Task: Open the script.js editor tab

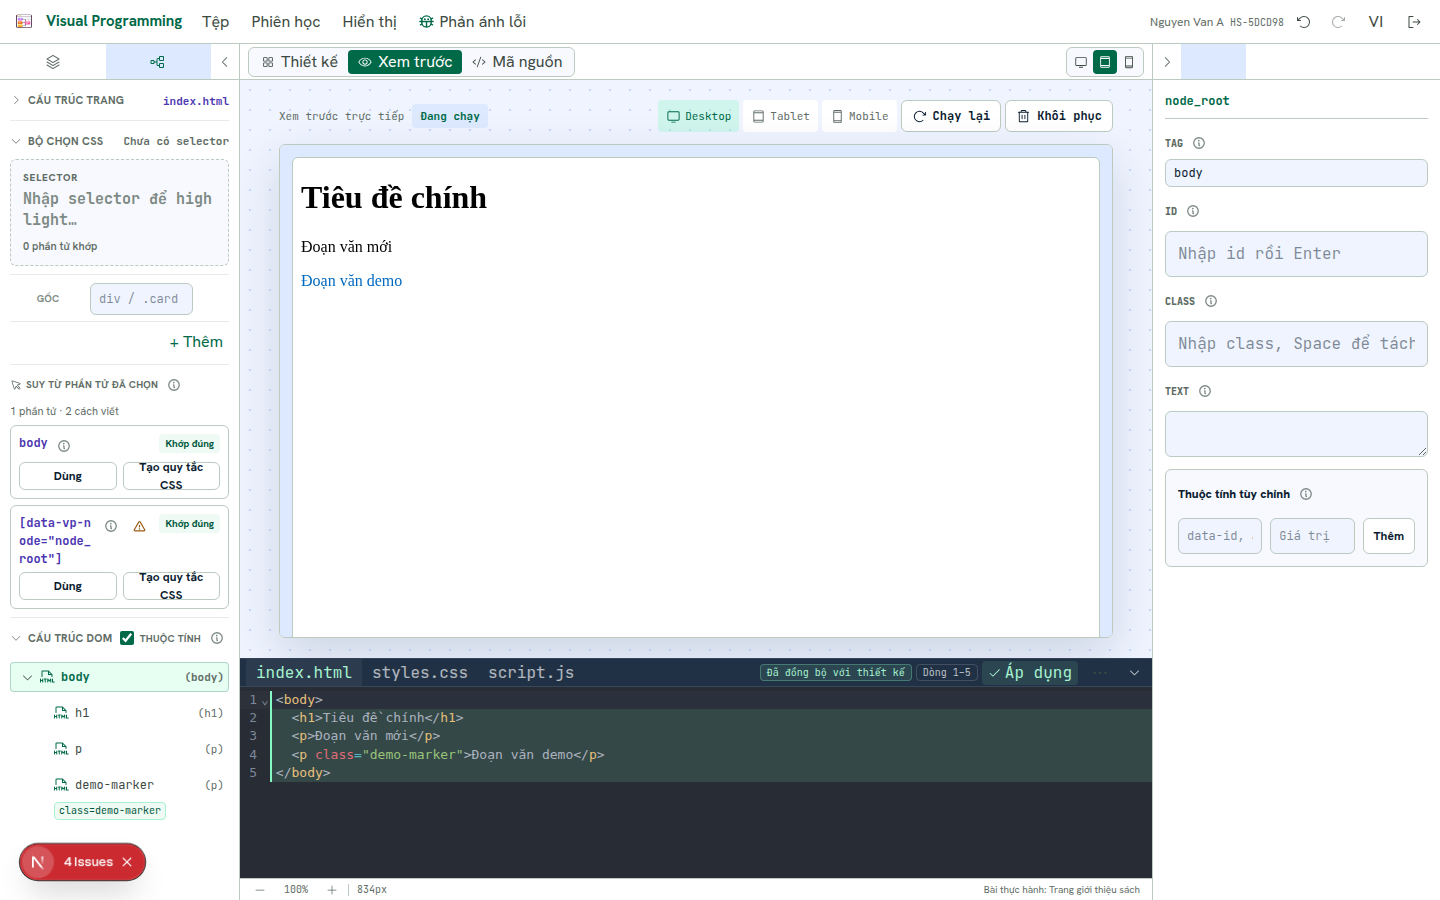Action: (531, 673)
